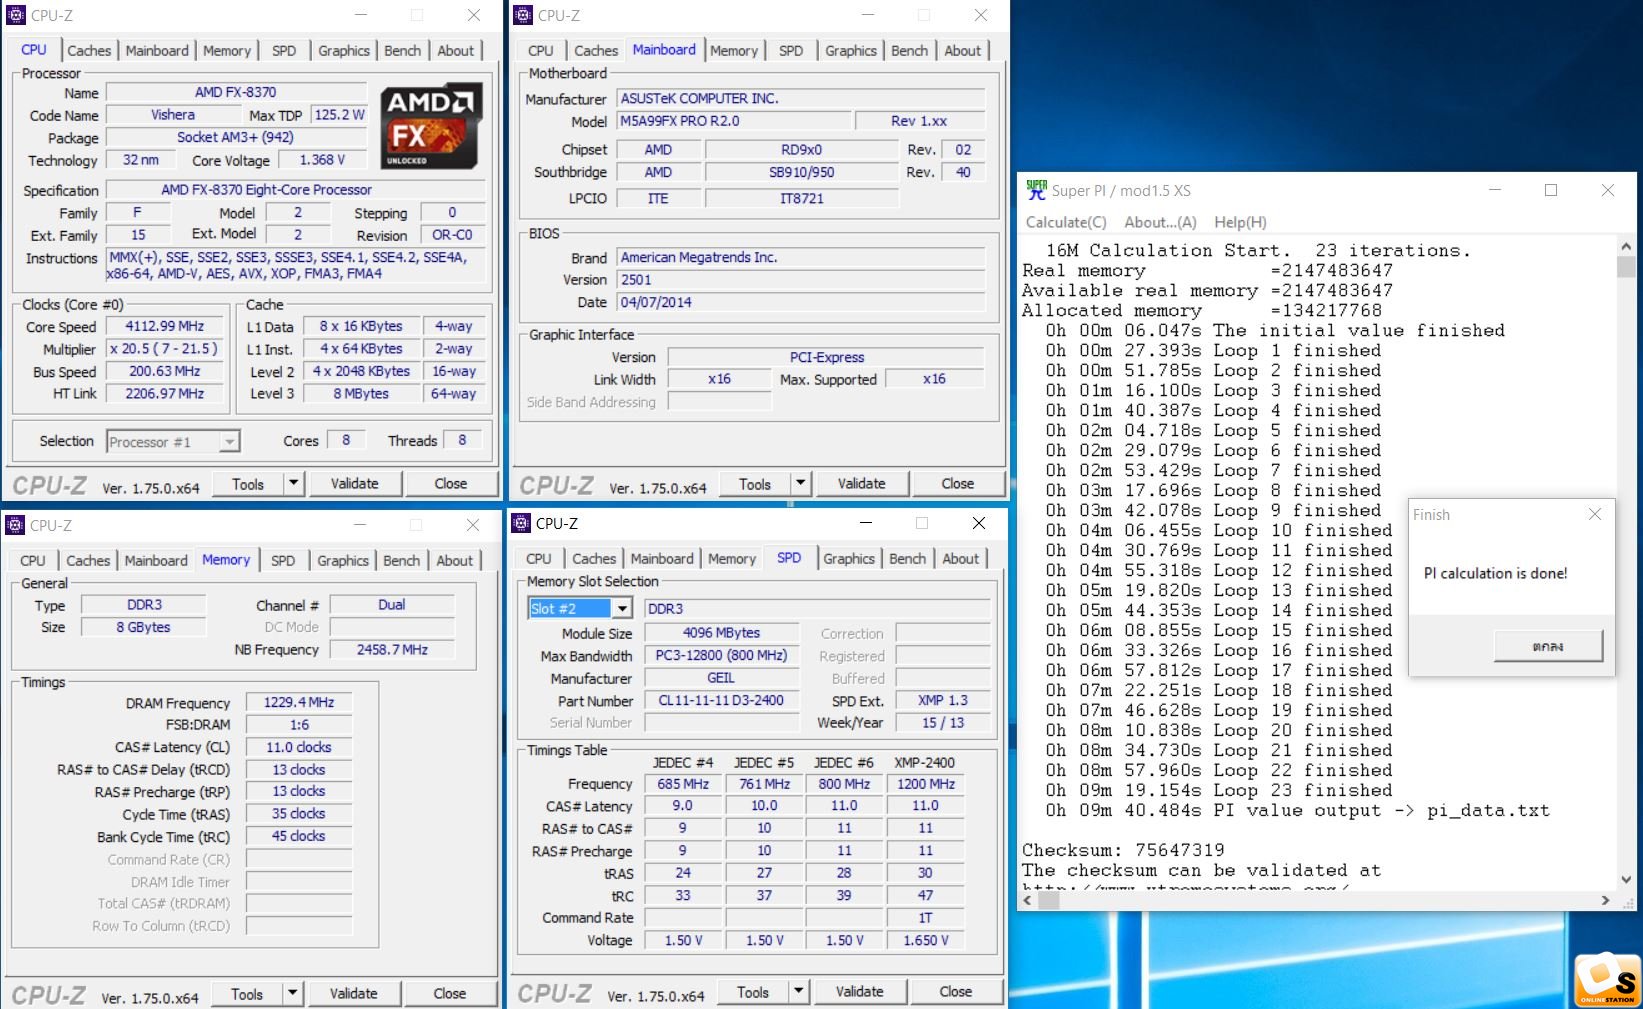Click the BIOS Version value 2501

[800, 280]
